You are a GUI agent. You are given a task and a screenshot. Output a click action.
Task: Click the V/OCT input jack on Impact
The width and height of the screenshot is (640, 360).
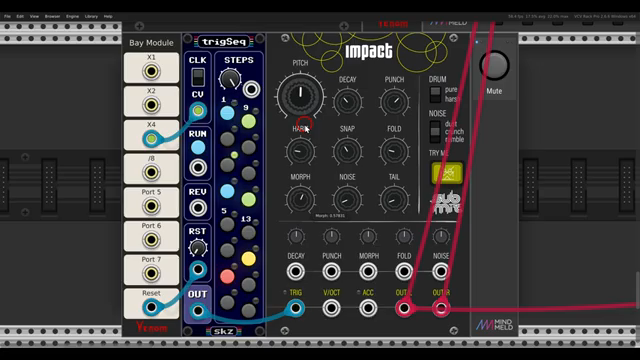tap(331, 308)
